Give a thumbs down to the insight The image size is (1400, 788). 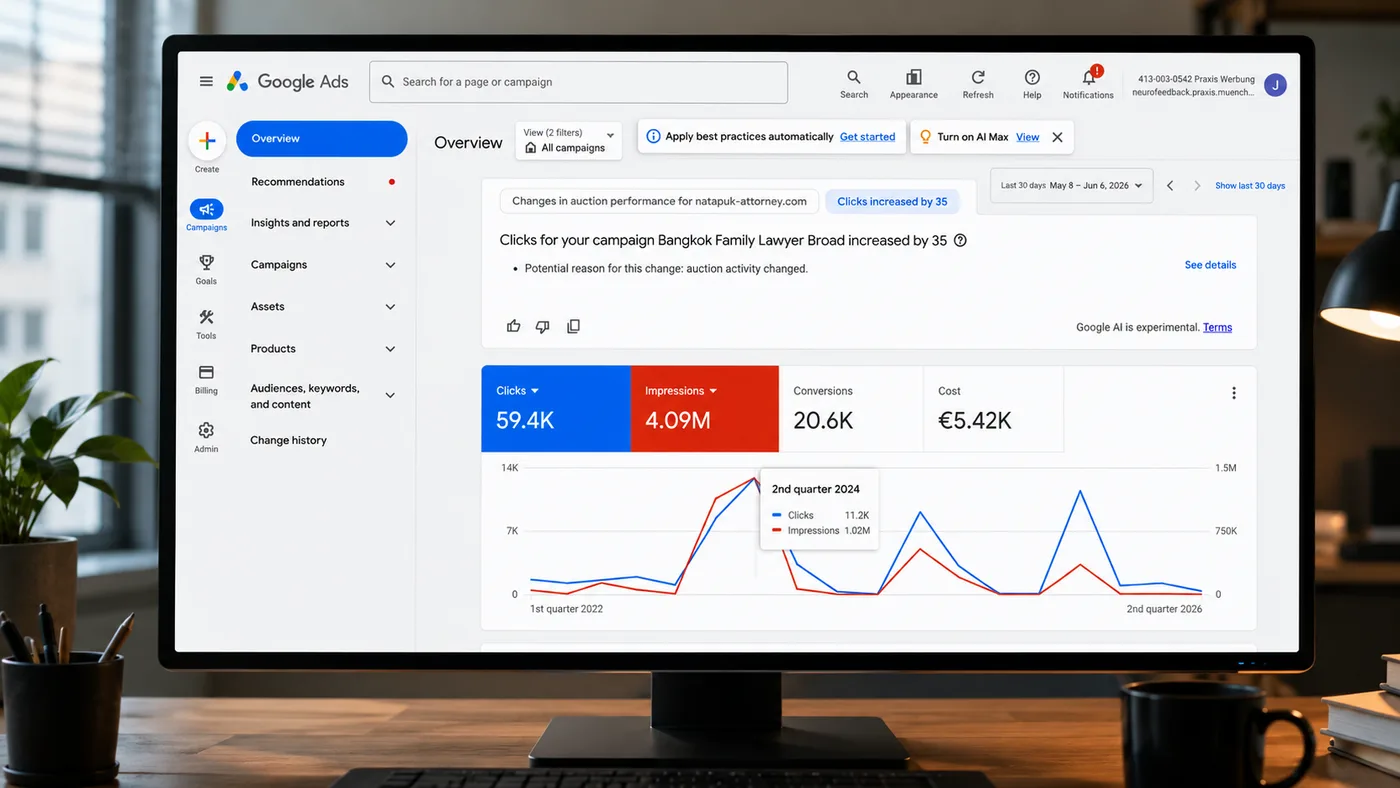click(543, 326)
